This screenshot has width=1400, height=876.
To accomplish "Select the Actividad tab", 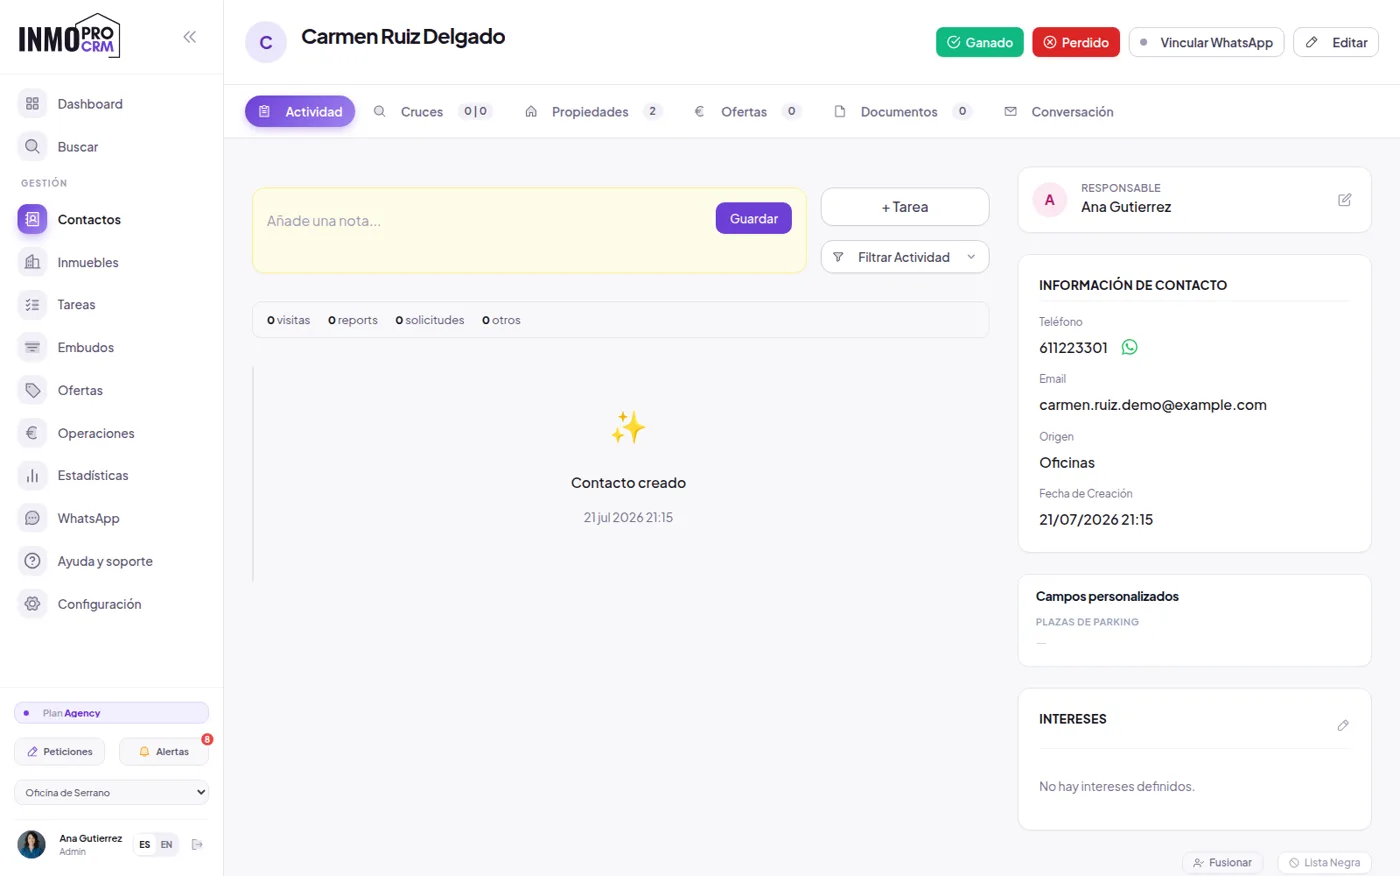I will tap(300, 112).
